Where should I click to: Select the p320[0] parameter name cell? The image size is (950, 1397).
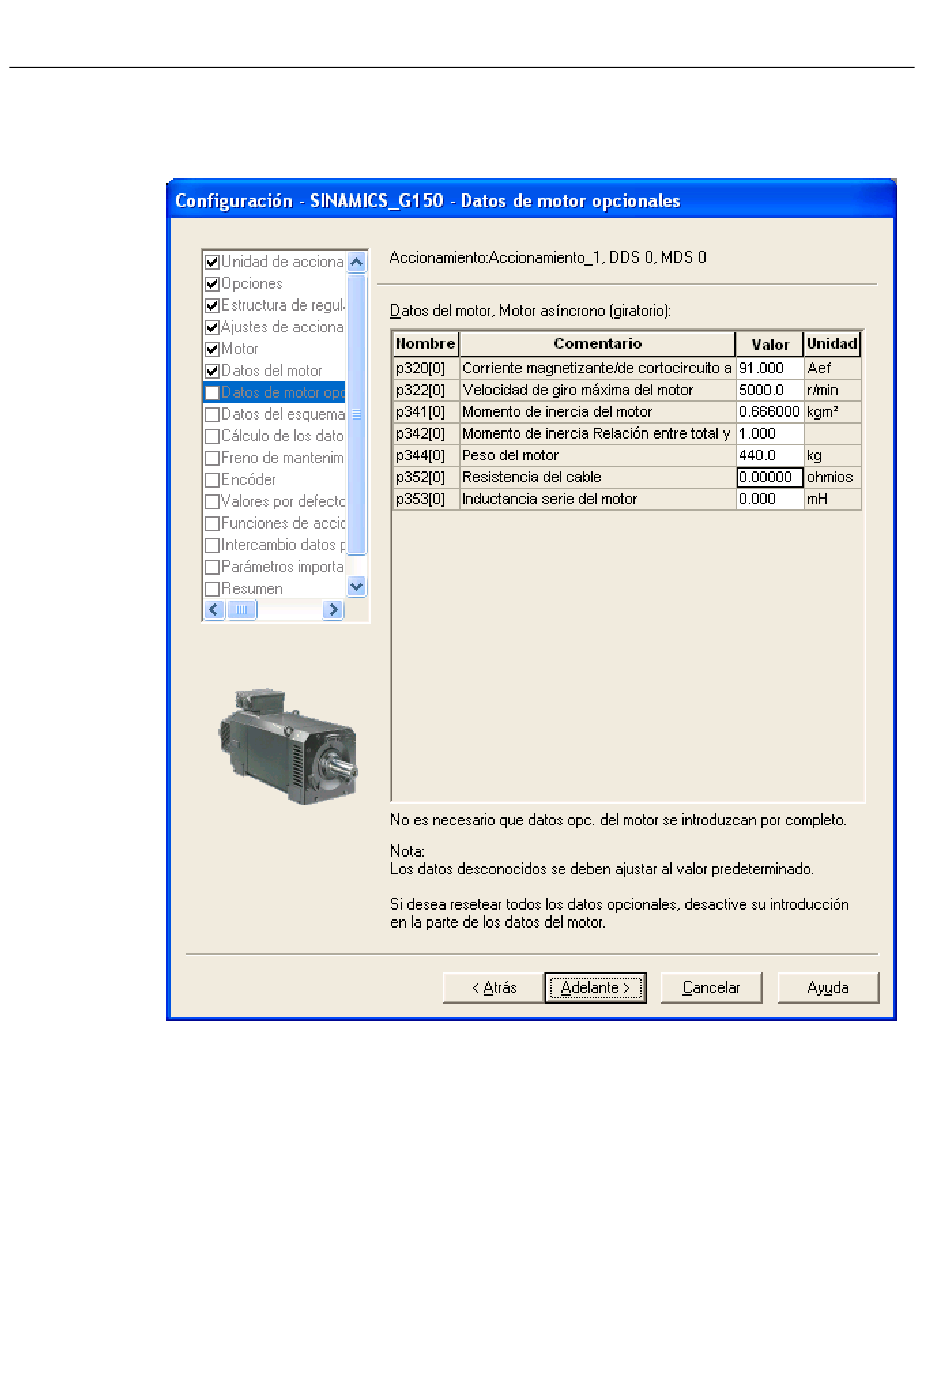coord(426,368)
